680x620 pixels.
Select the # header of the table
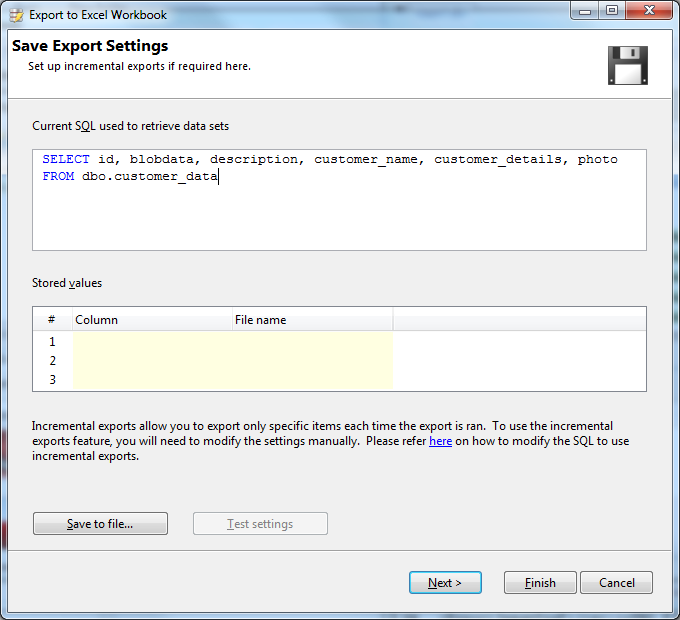pos(52,320)
